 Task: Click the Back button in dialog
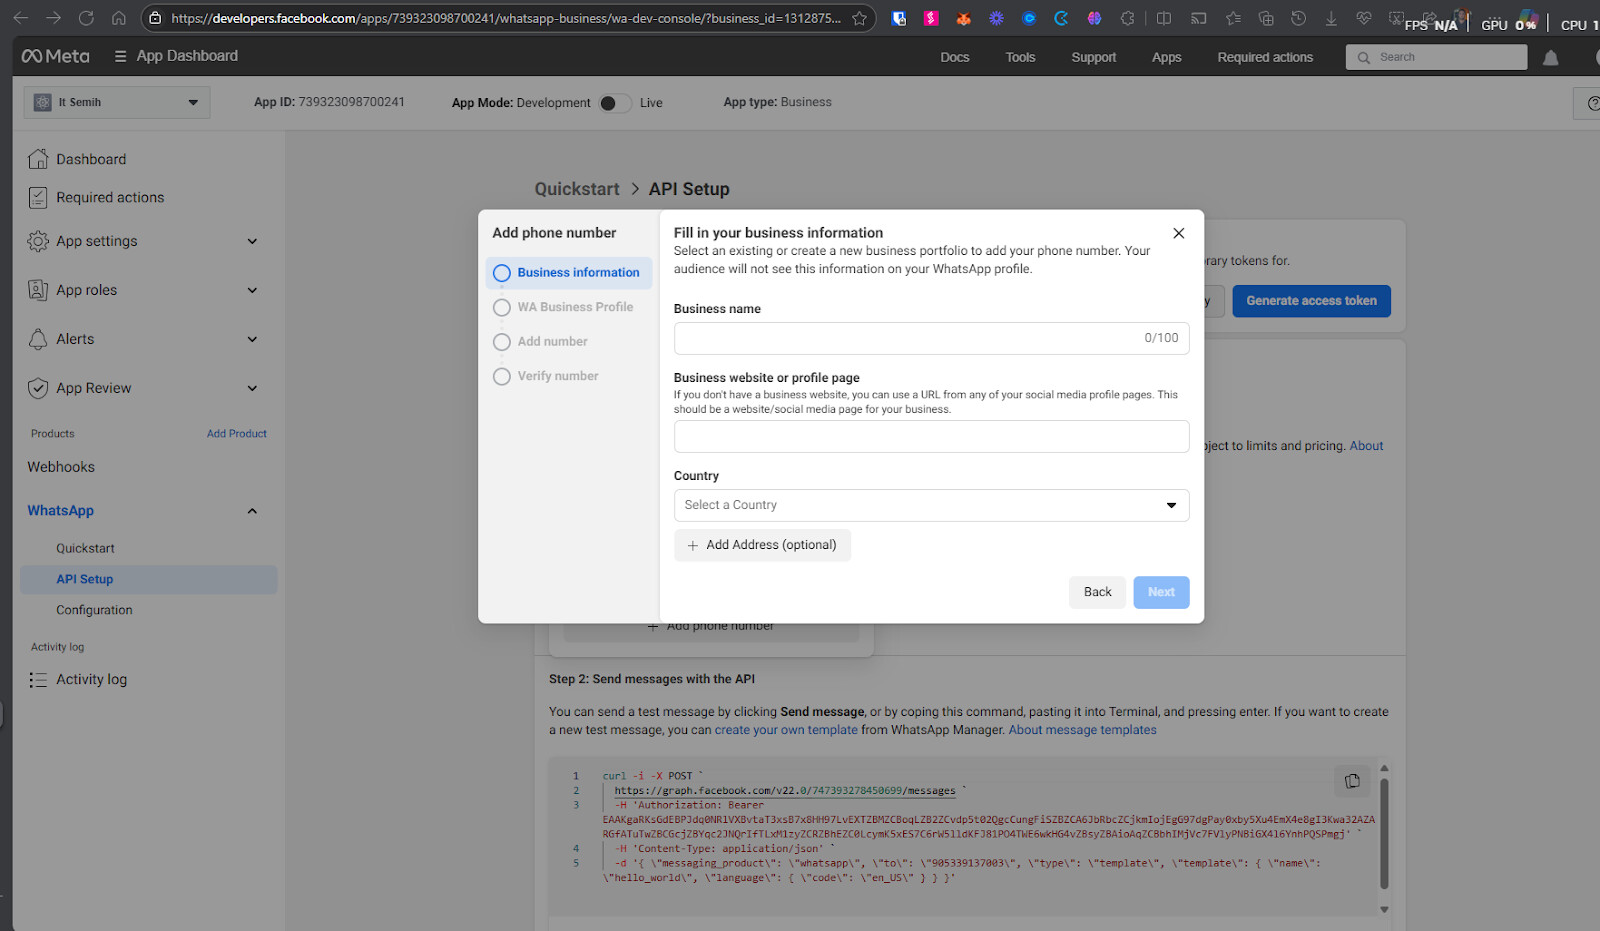pyautogui.click(x=1097, y=592)
